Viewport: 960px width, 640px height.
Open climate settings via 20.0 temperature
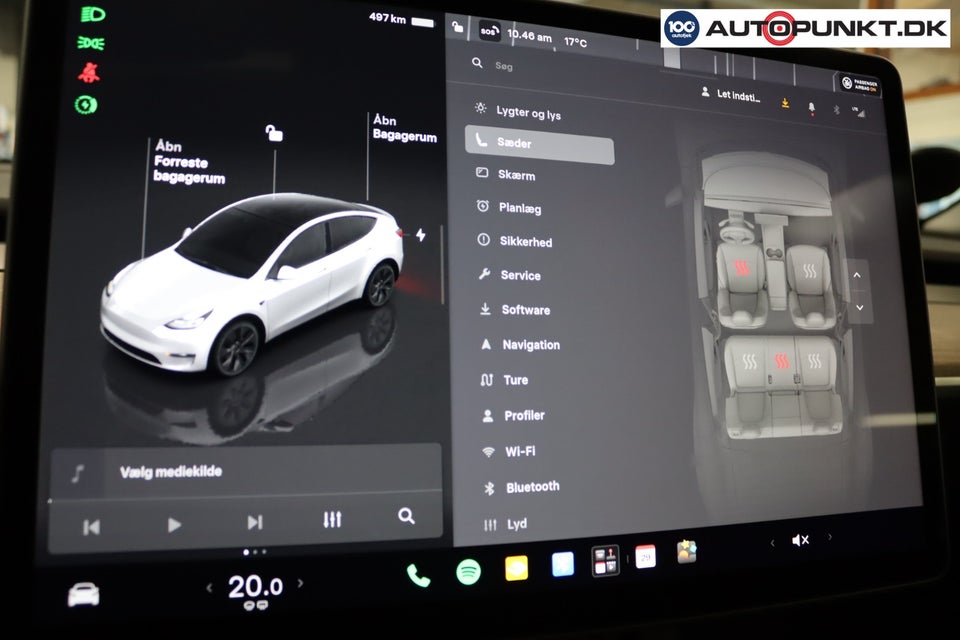(255, 588)
